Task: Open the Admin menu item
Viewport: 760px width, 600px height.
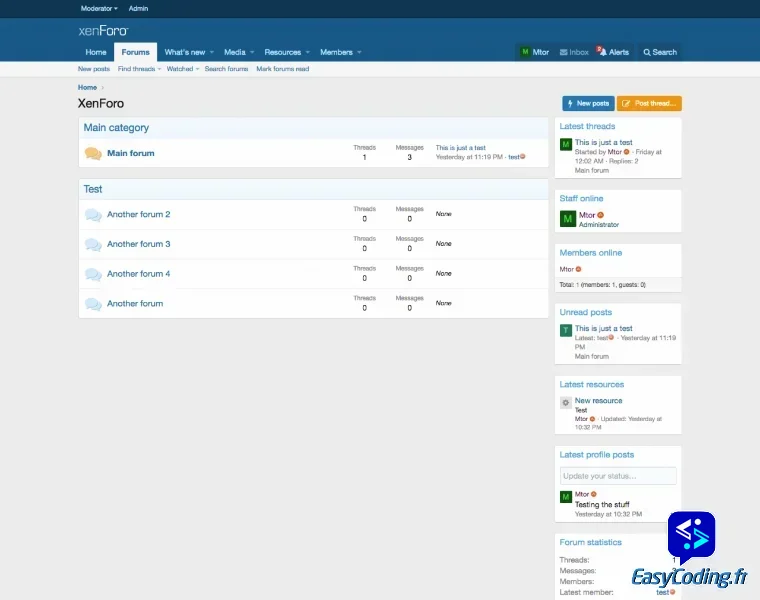Action: (138, 8)
